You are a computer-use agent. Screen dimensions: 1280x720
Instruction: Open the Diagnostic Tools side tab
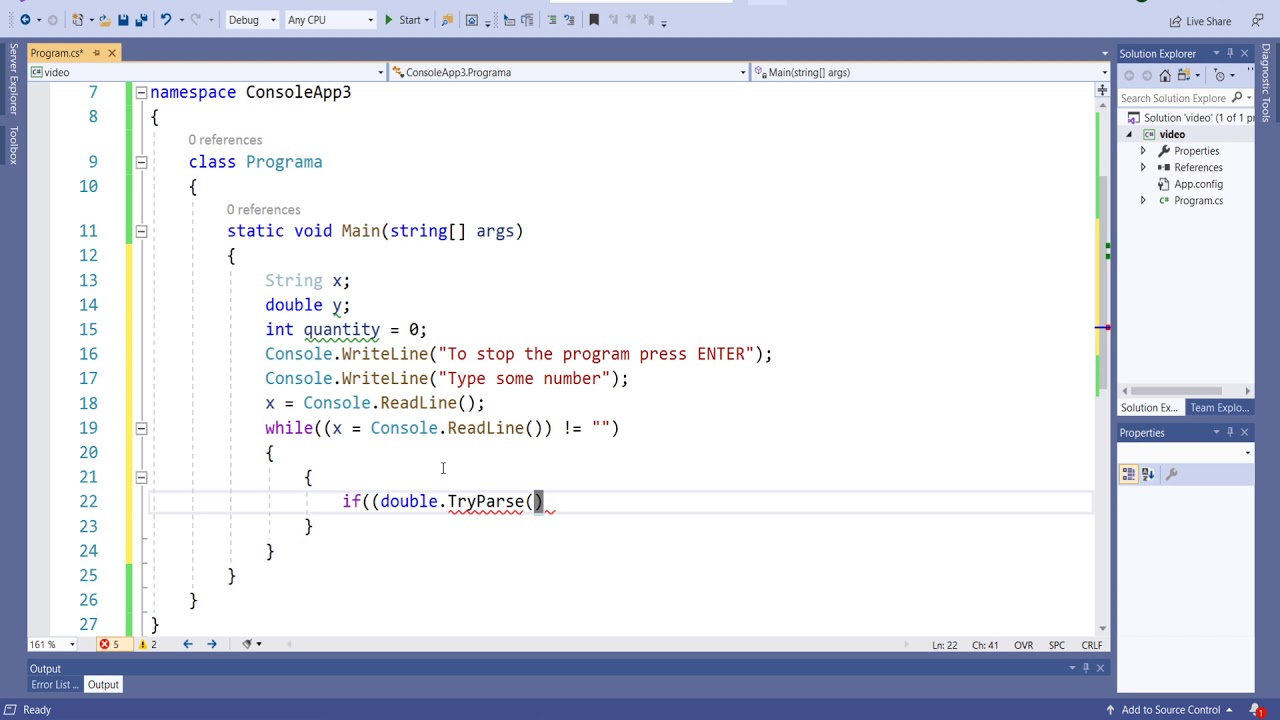pyautogui.click(x=1266, y=83)
